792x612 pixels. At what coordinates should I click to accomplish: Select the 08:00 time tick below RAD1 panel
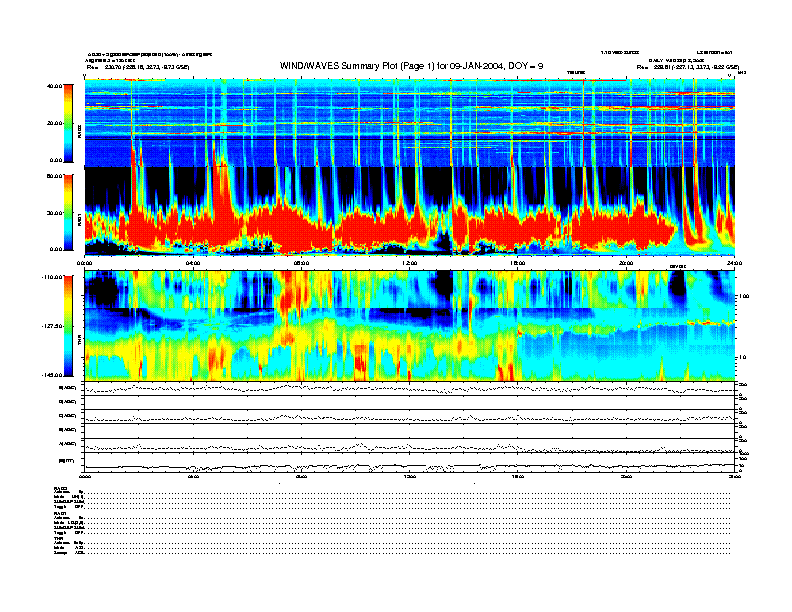(301, 263)
